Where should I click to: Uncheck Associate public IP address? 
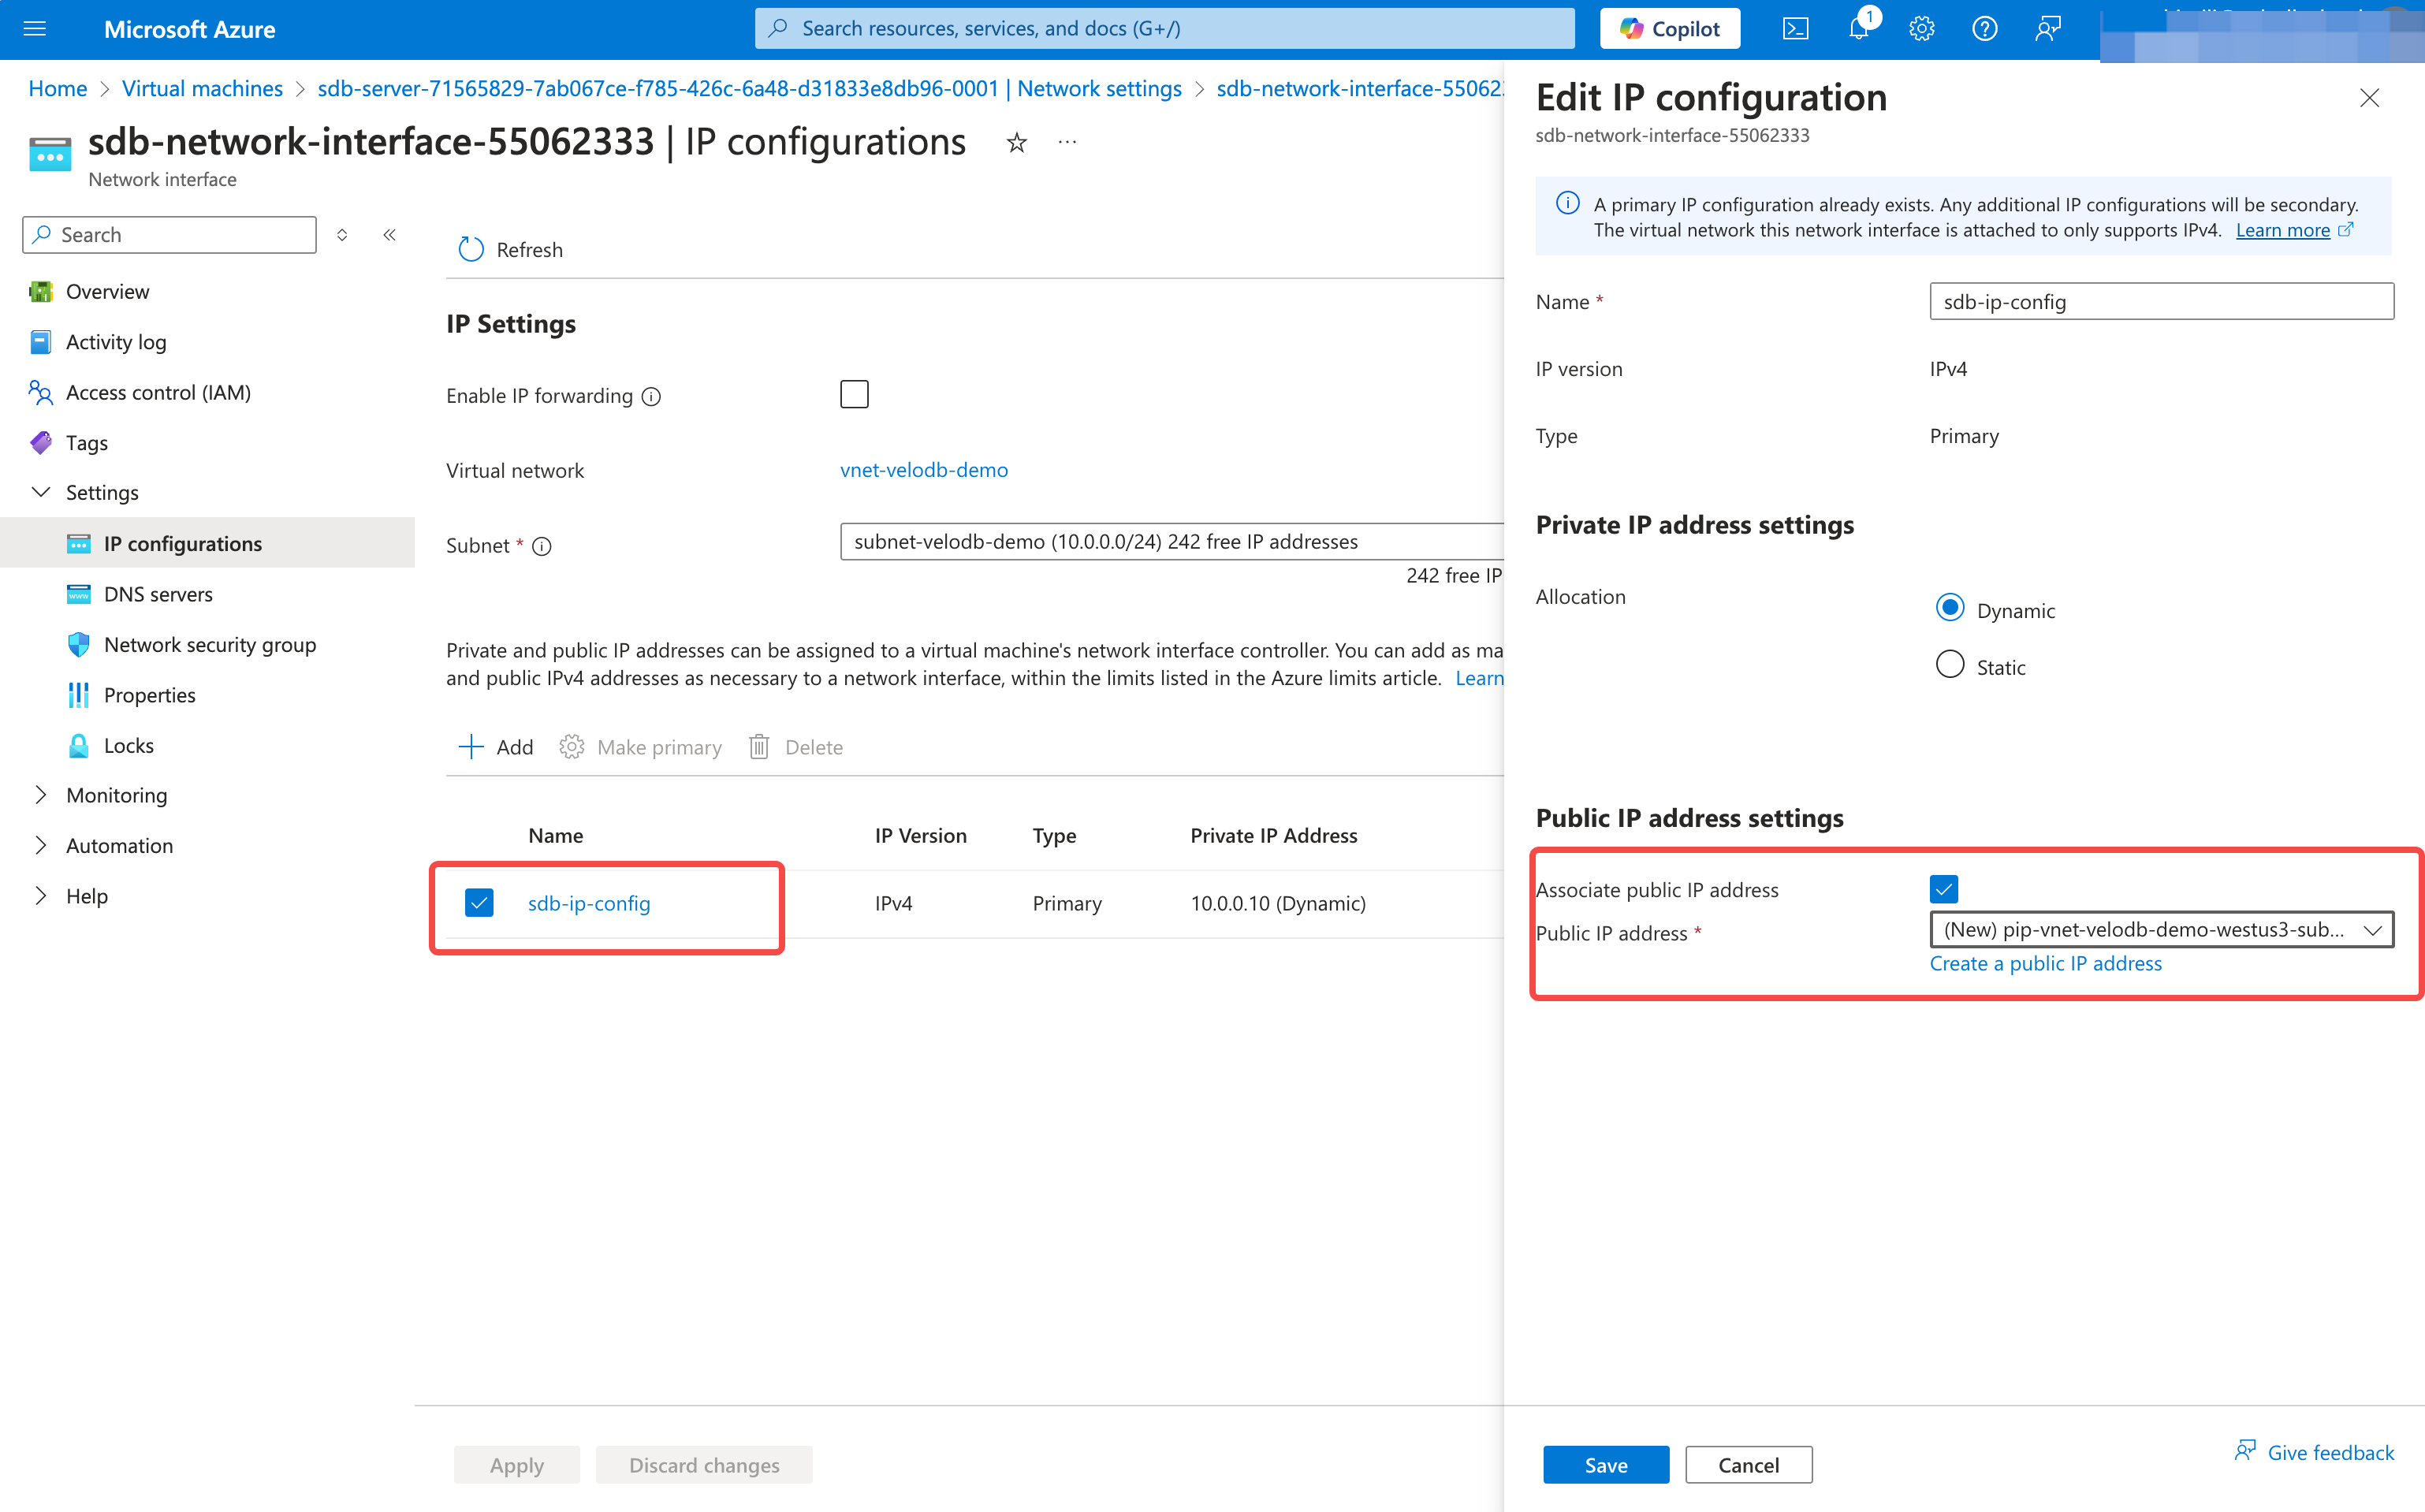[x=1943, y=889]
